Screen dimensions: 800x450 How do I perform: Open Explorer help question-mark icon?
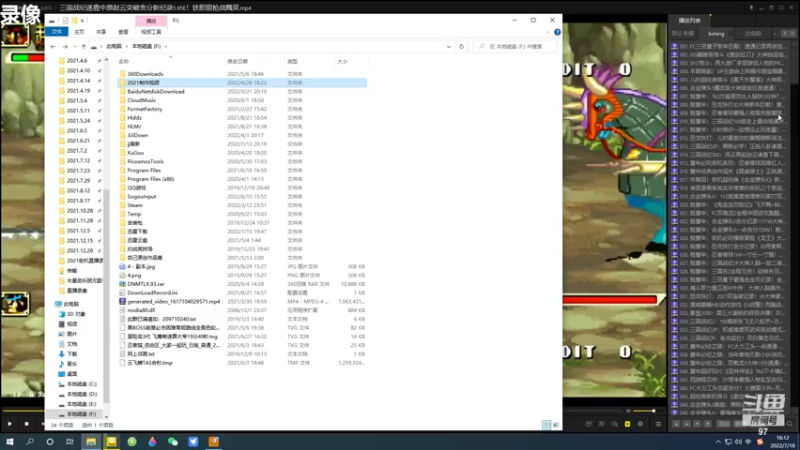tap(557, 32)
